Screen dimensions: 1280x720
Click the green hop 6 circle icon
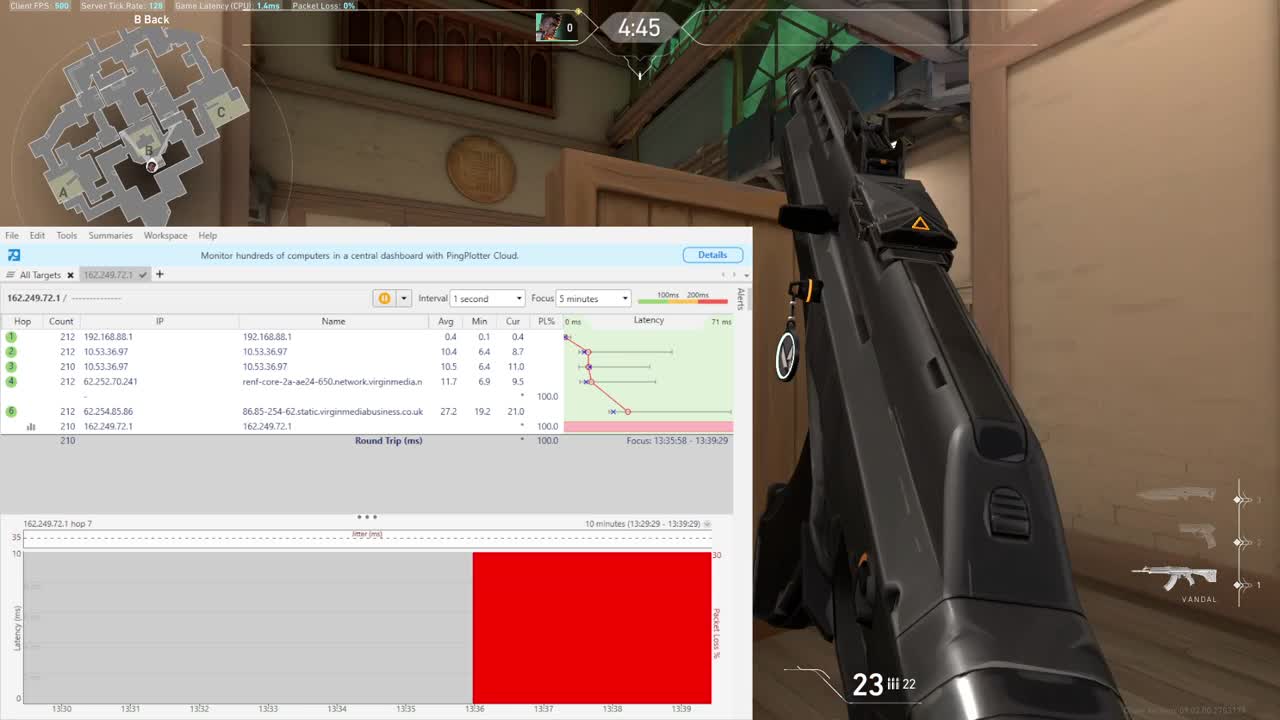[12, 411]
